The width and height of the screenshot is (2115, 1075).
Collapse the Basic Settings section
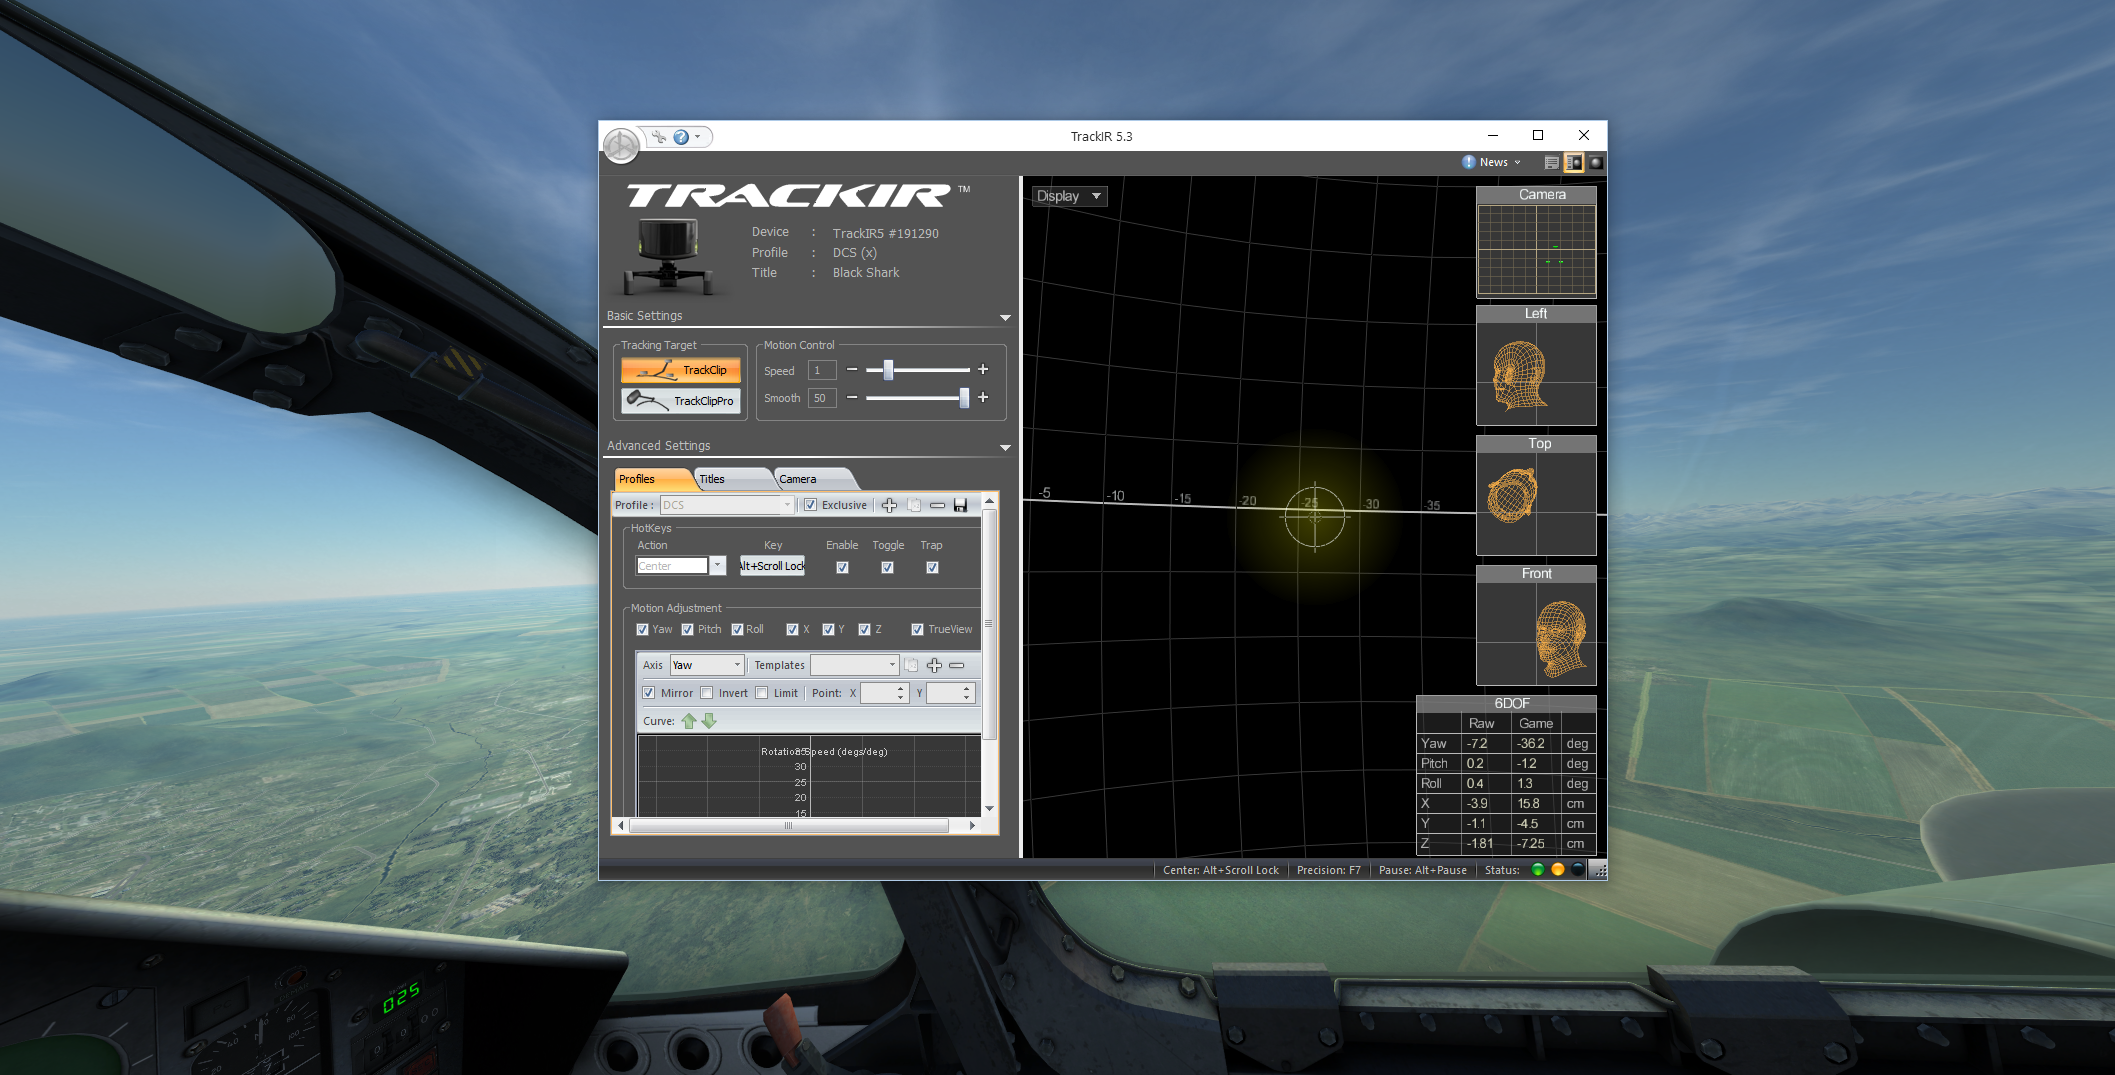pos(1005,317)
